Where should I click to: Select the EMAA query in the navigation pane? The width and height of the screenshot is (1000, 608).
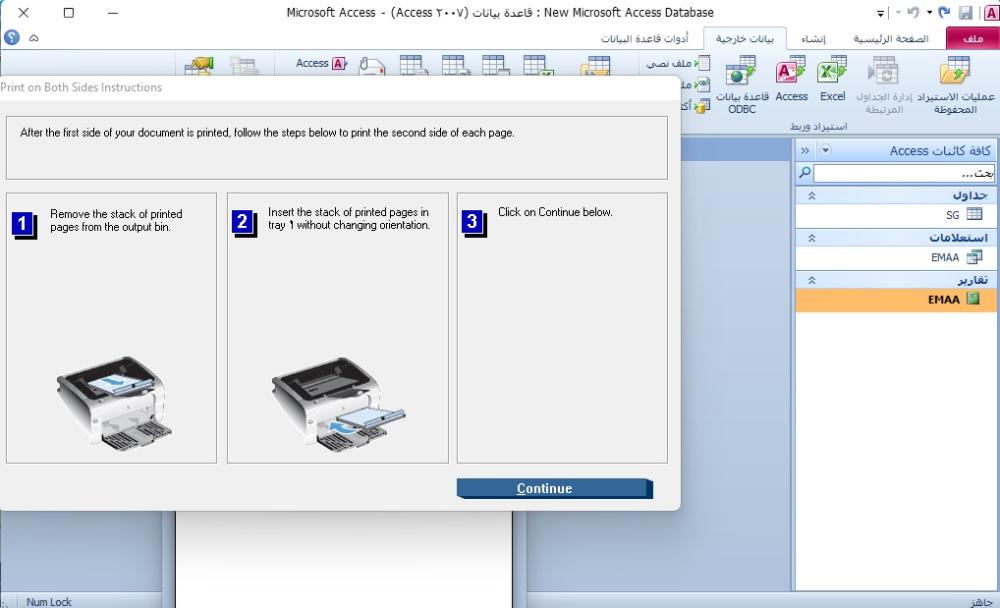895,257
